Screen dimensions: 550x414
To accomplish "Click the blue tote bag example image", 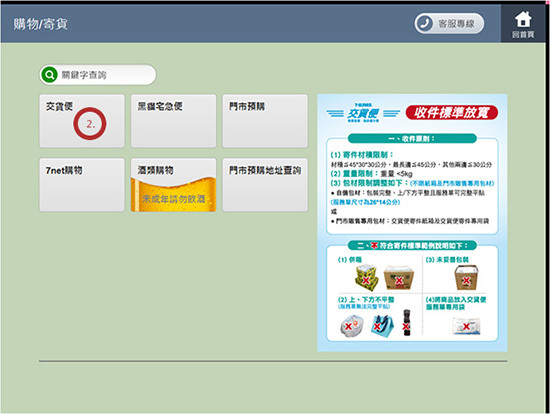I will click(x=382, y=326).
